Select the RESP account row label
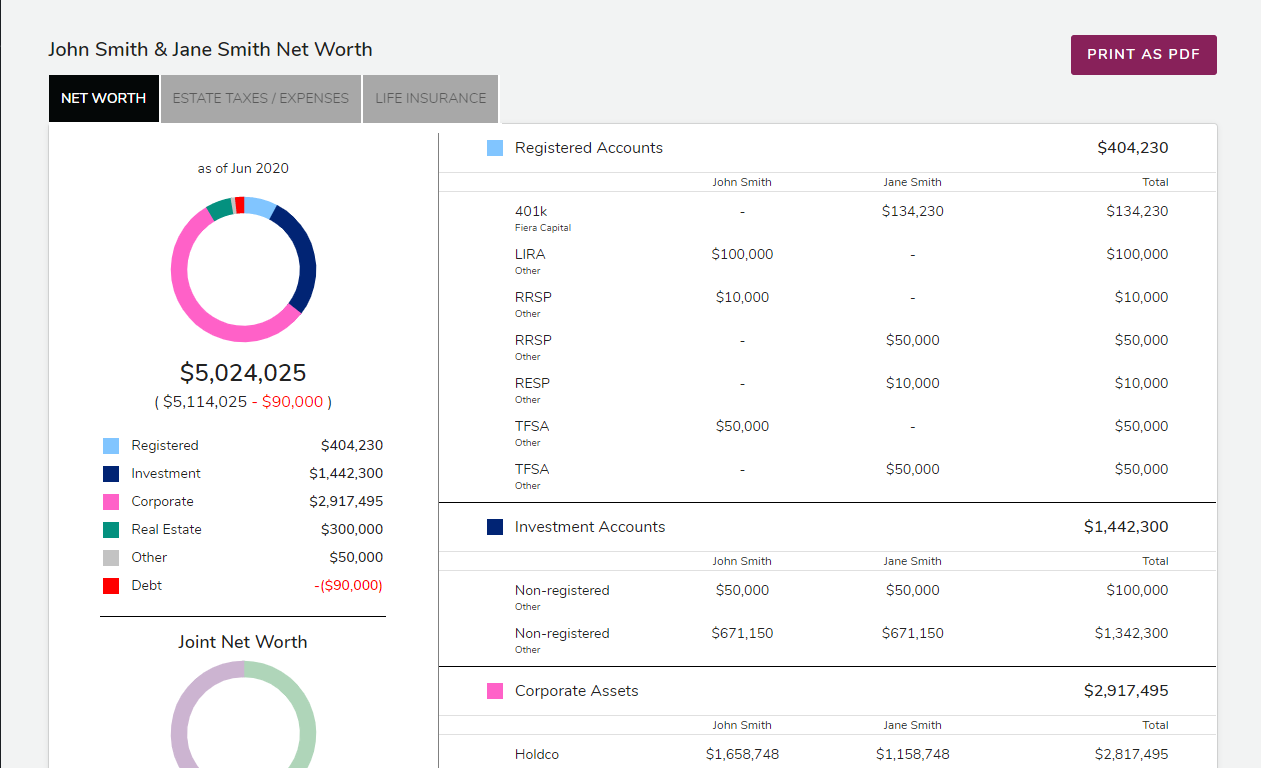The image size is (1261, 768). coord(532,383)
